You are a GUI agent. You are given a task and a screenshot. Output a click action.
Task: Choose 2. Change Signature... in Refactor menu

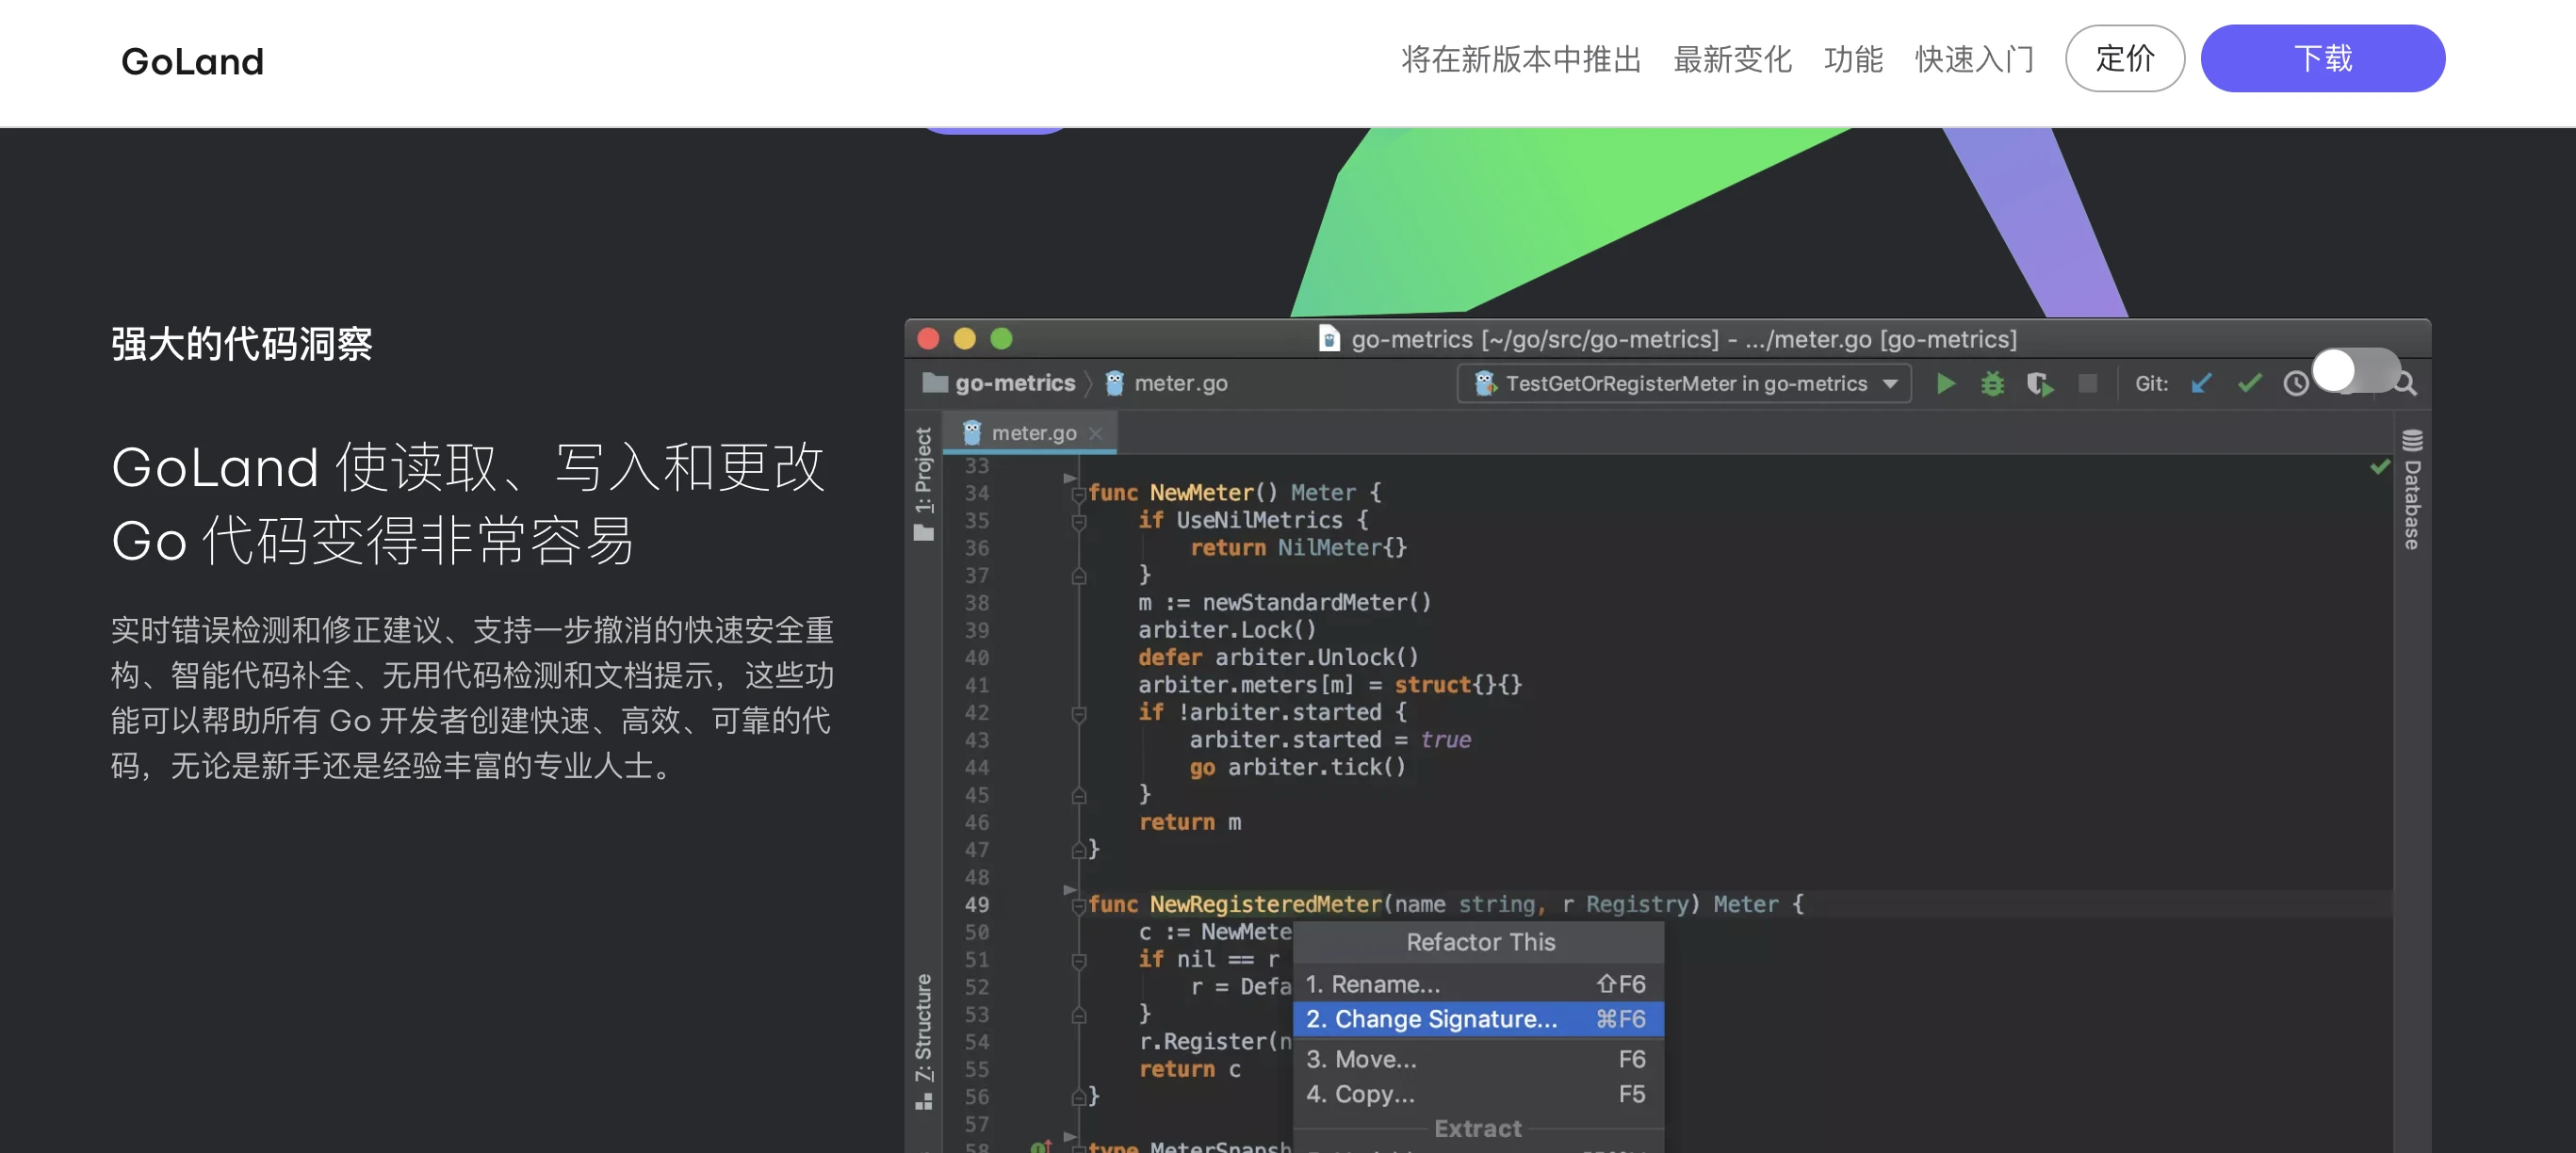(x=1477, y=1019)
